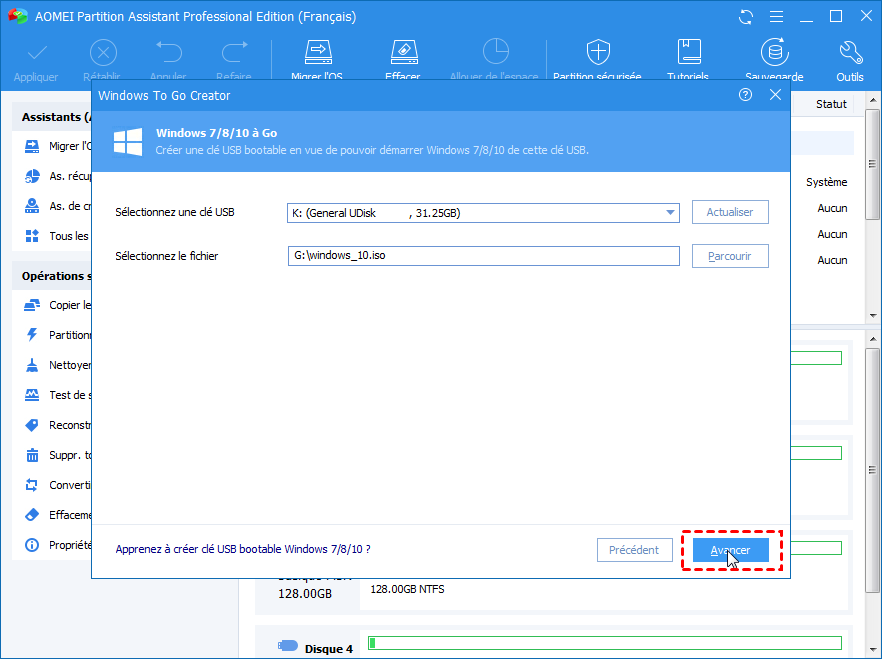Viewport: 882px width, 659px height.
Task: Click the Partitionnement lightning bolt icon
Action: 32,335
